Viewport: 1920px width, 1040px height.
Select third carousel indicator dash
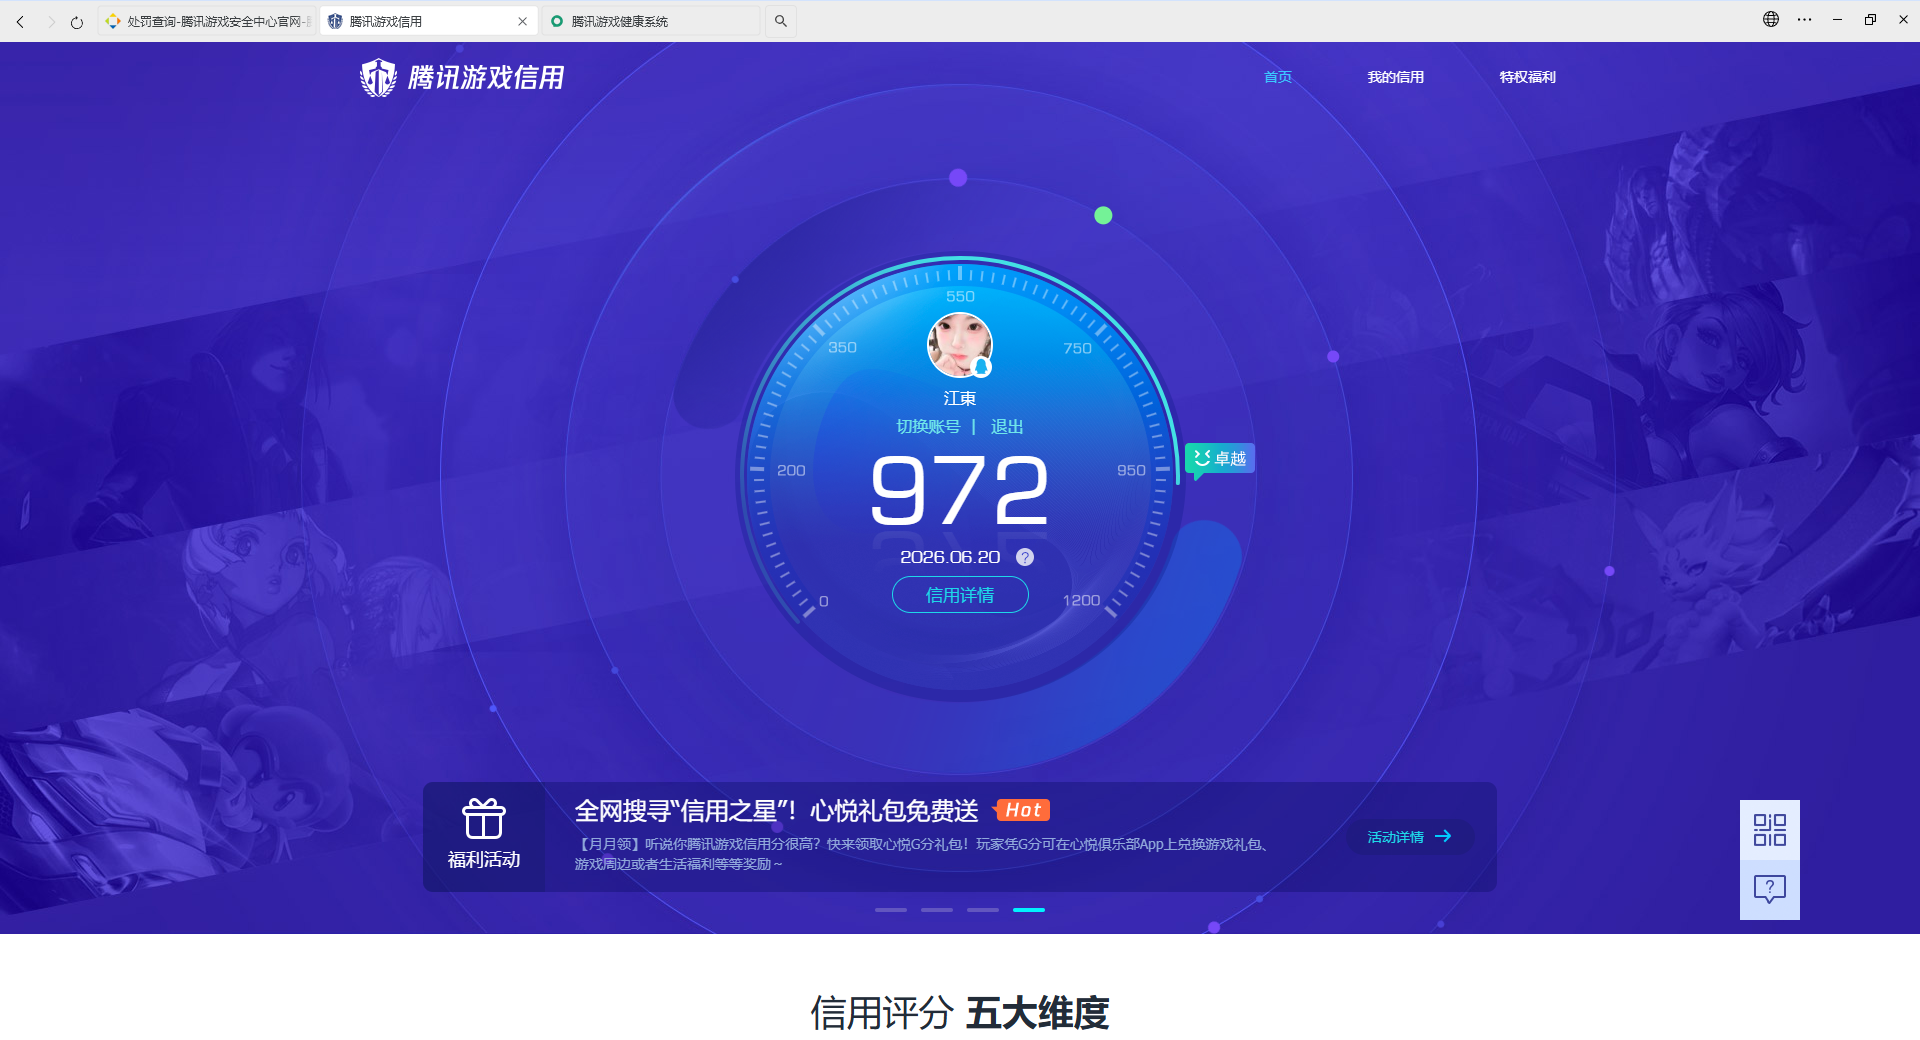[983, 910]
